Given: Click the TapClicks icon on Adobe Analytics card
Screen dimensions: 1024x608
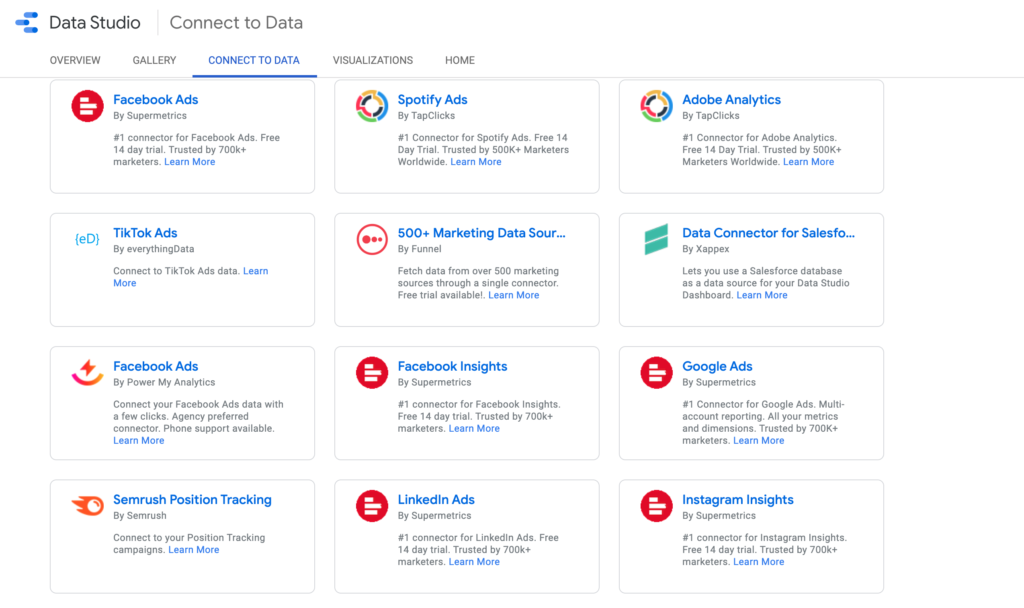Looking at the screenshot, I should coord(656,106).
